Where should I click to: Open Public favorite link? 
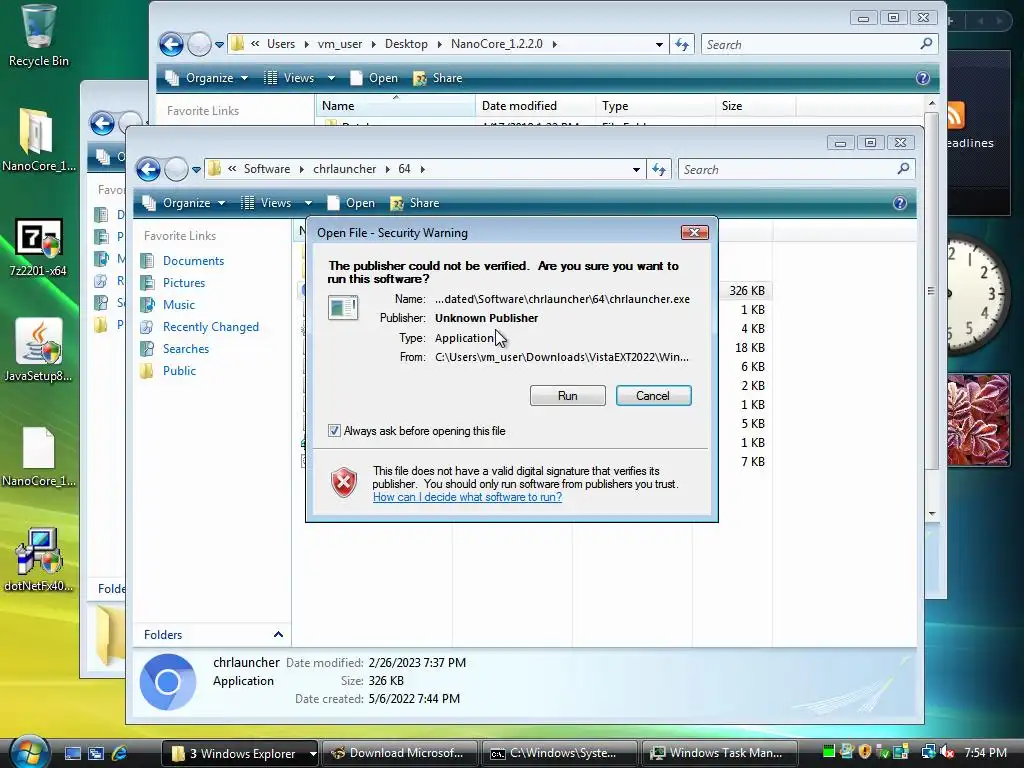pos(179,371)
